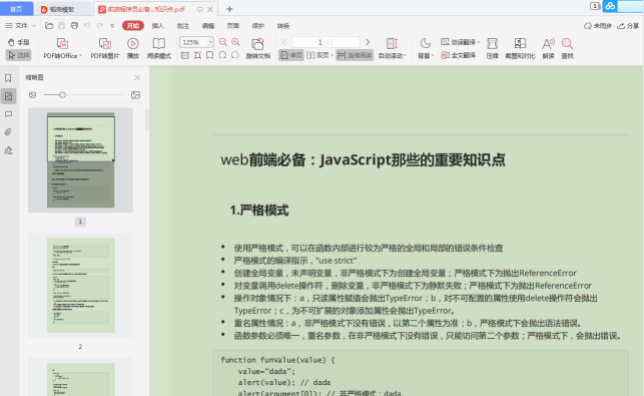Open the comments sidebar panel
This screenshot has width=644, height=396.
coord(8,114)
